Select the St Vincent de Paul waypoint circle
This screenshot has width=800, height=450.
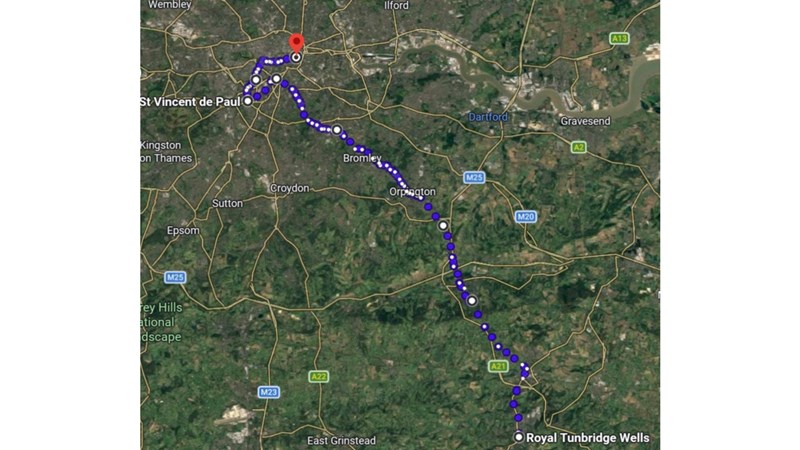247,101
